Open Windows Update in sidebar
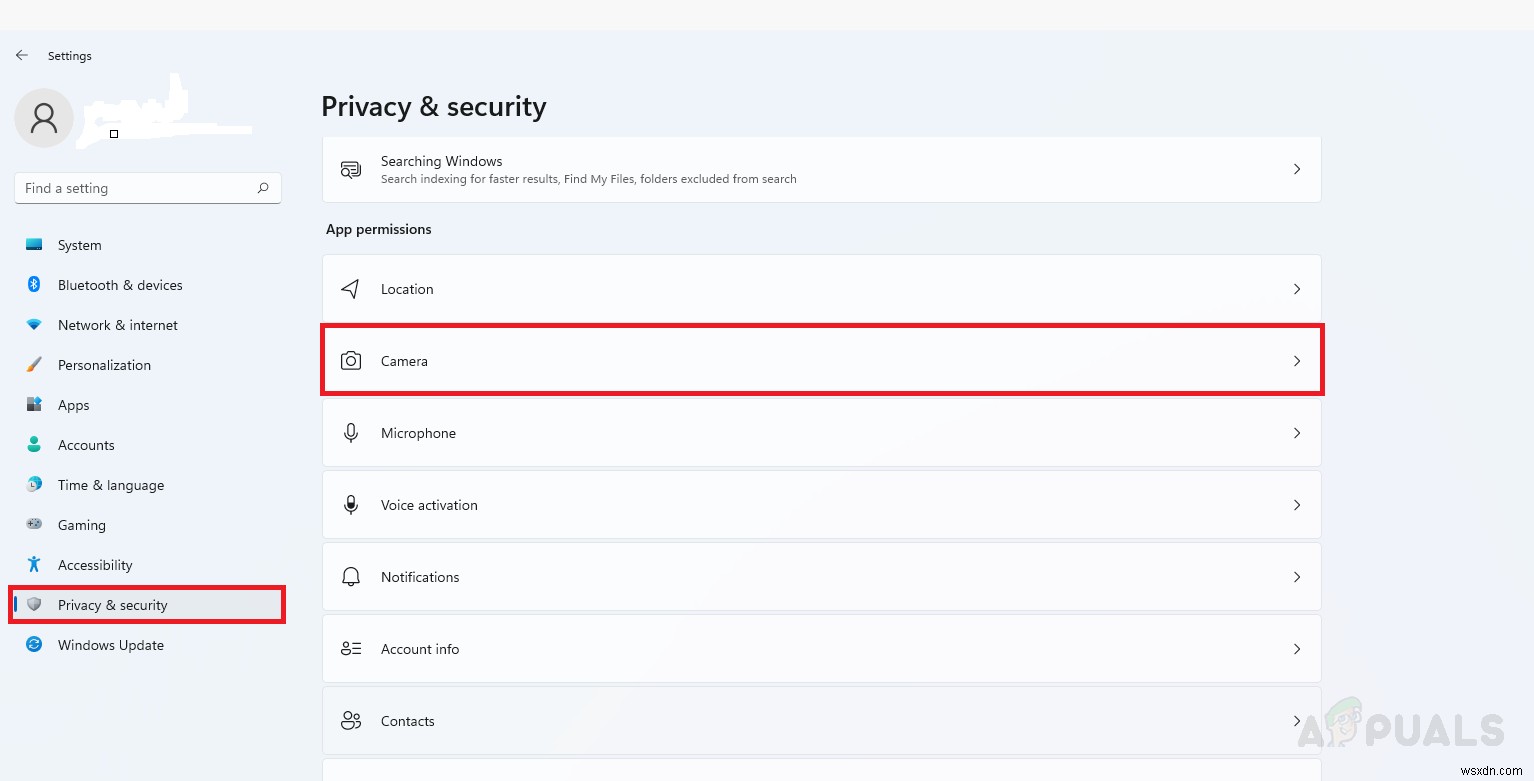Image resolution: width=1534 pixels, height=781 pixels. pos(110,645)
